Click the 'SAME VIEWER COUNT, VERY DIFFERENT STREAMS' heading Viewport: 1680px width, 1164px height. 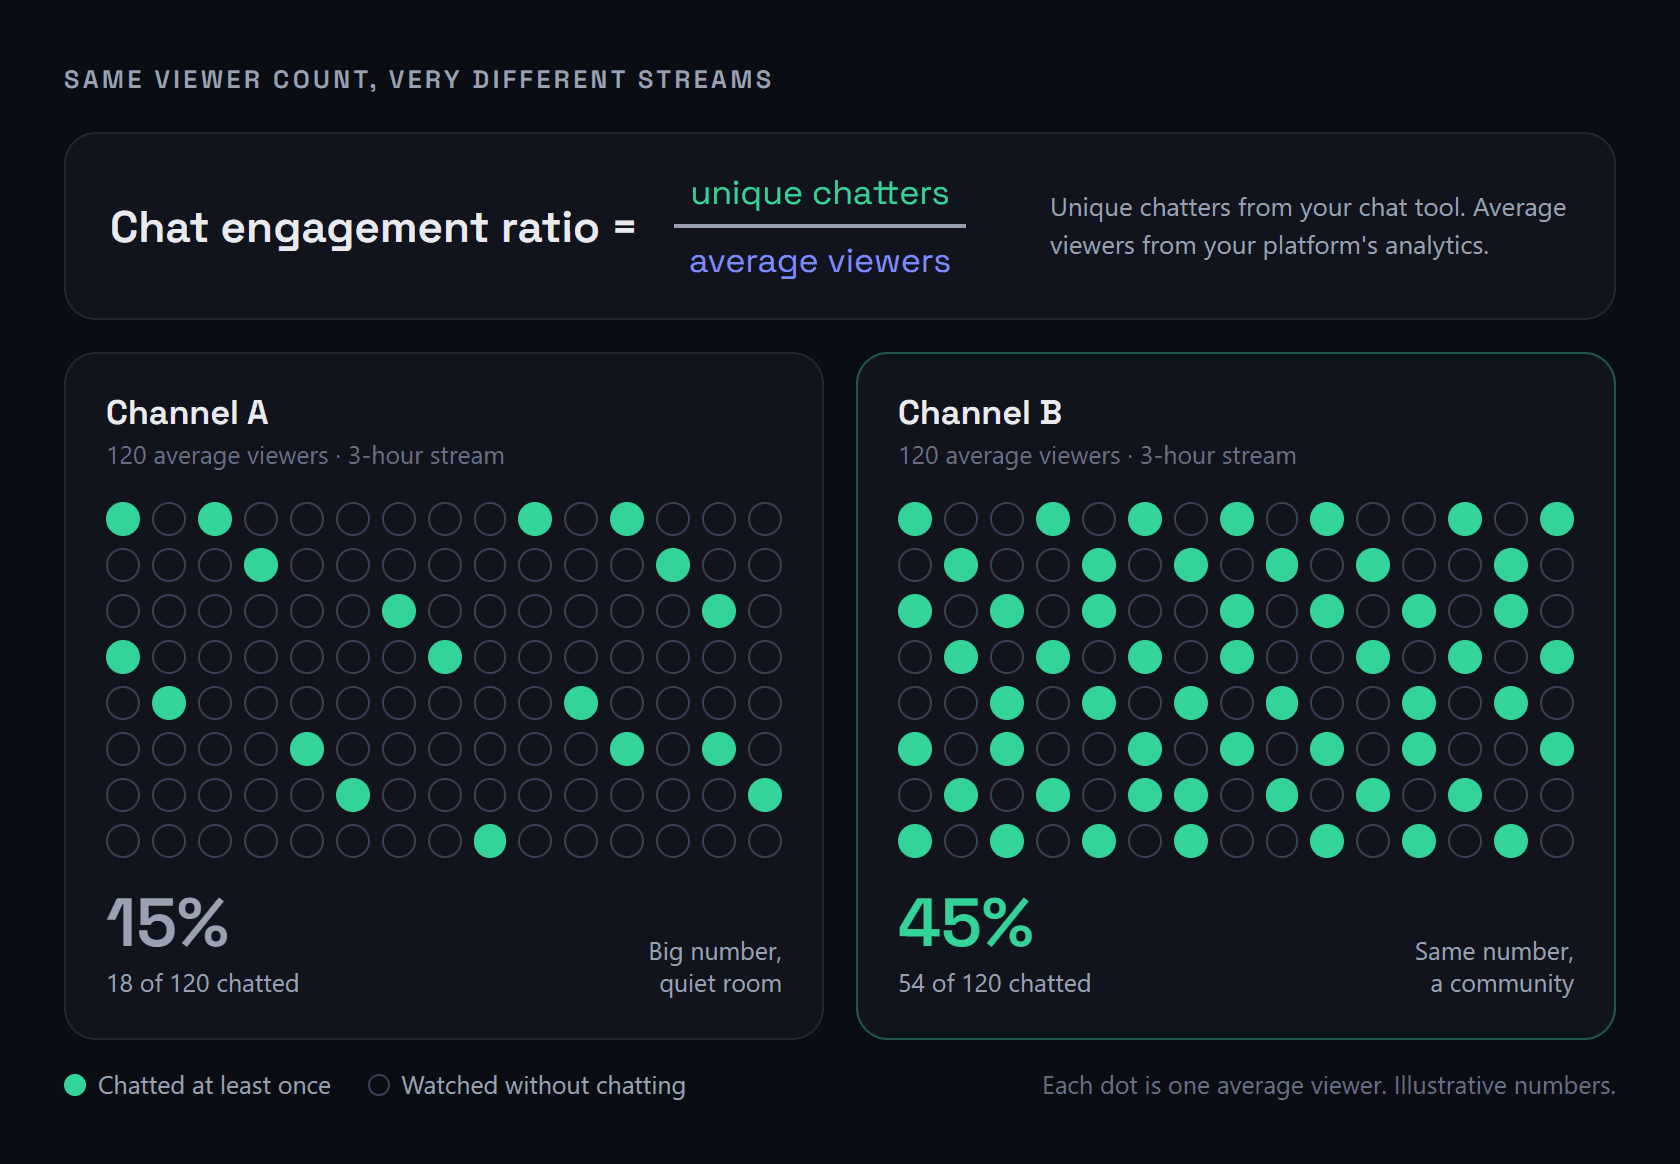click(x=418, y=80)
